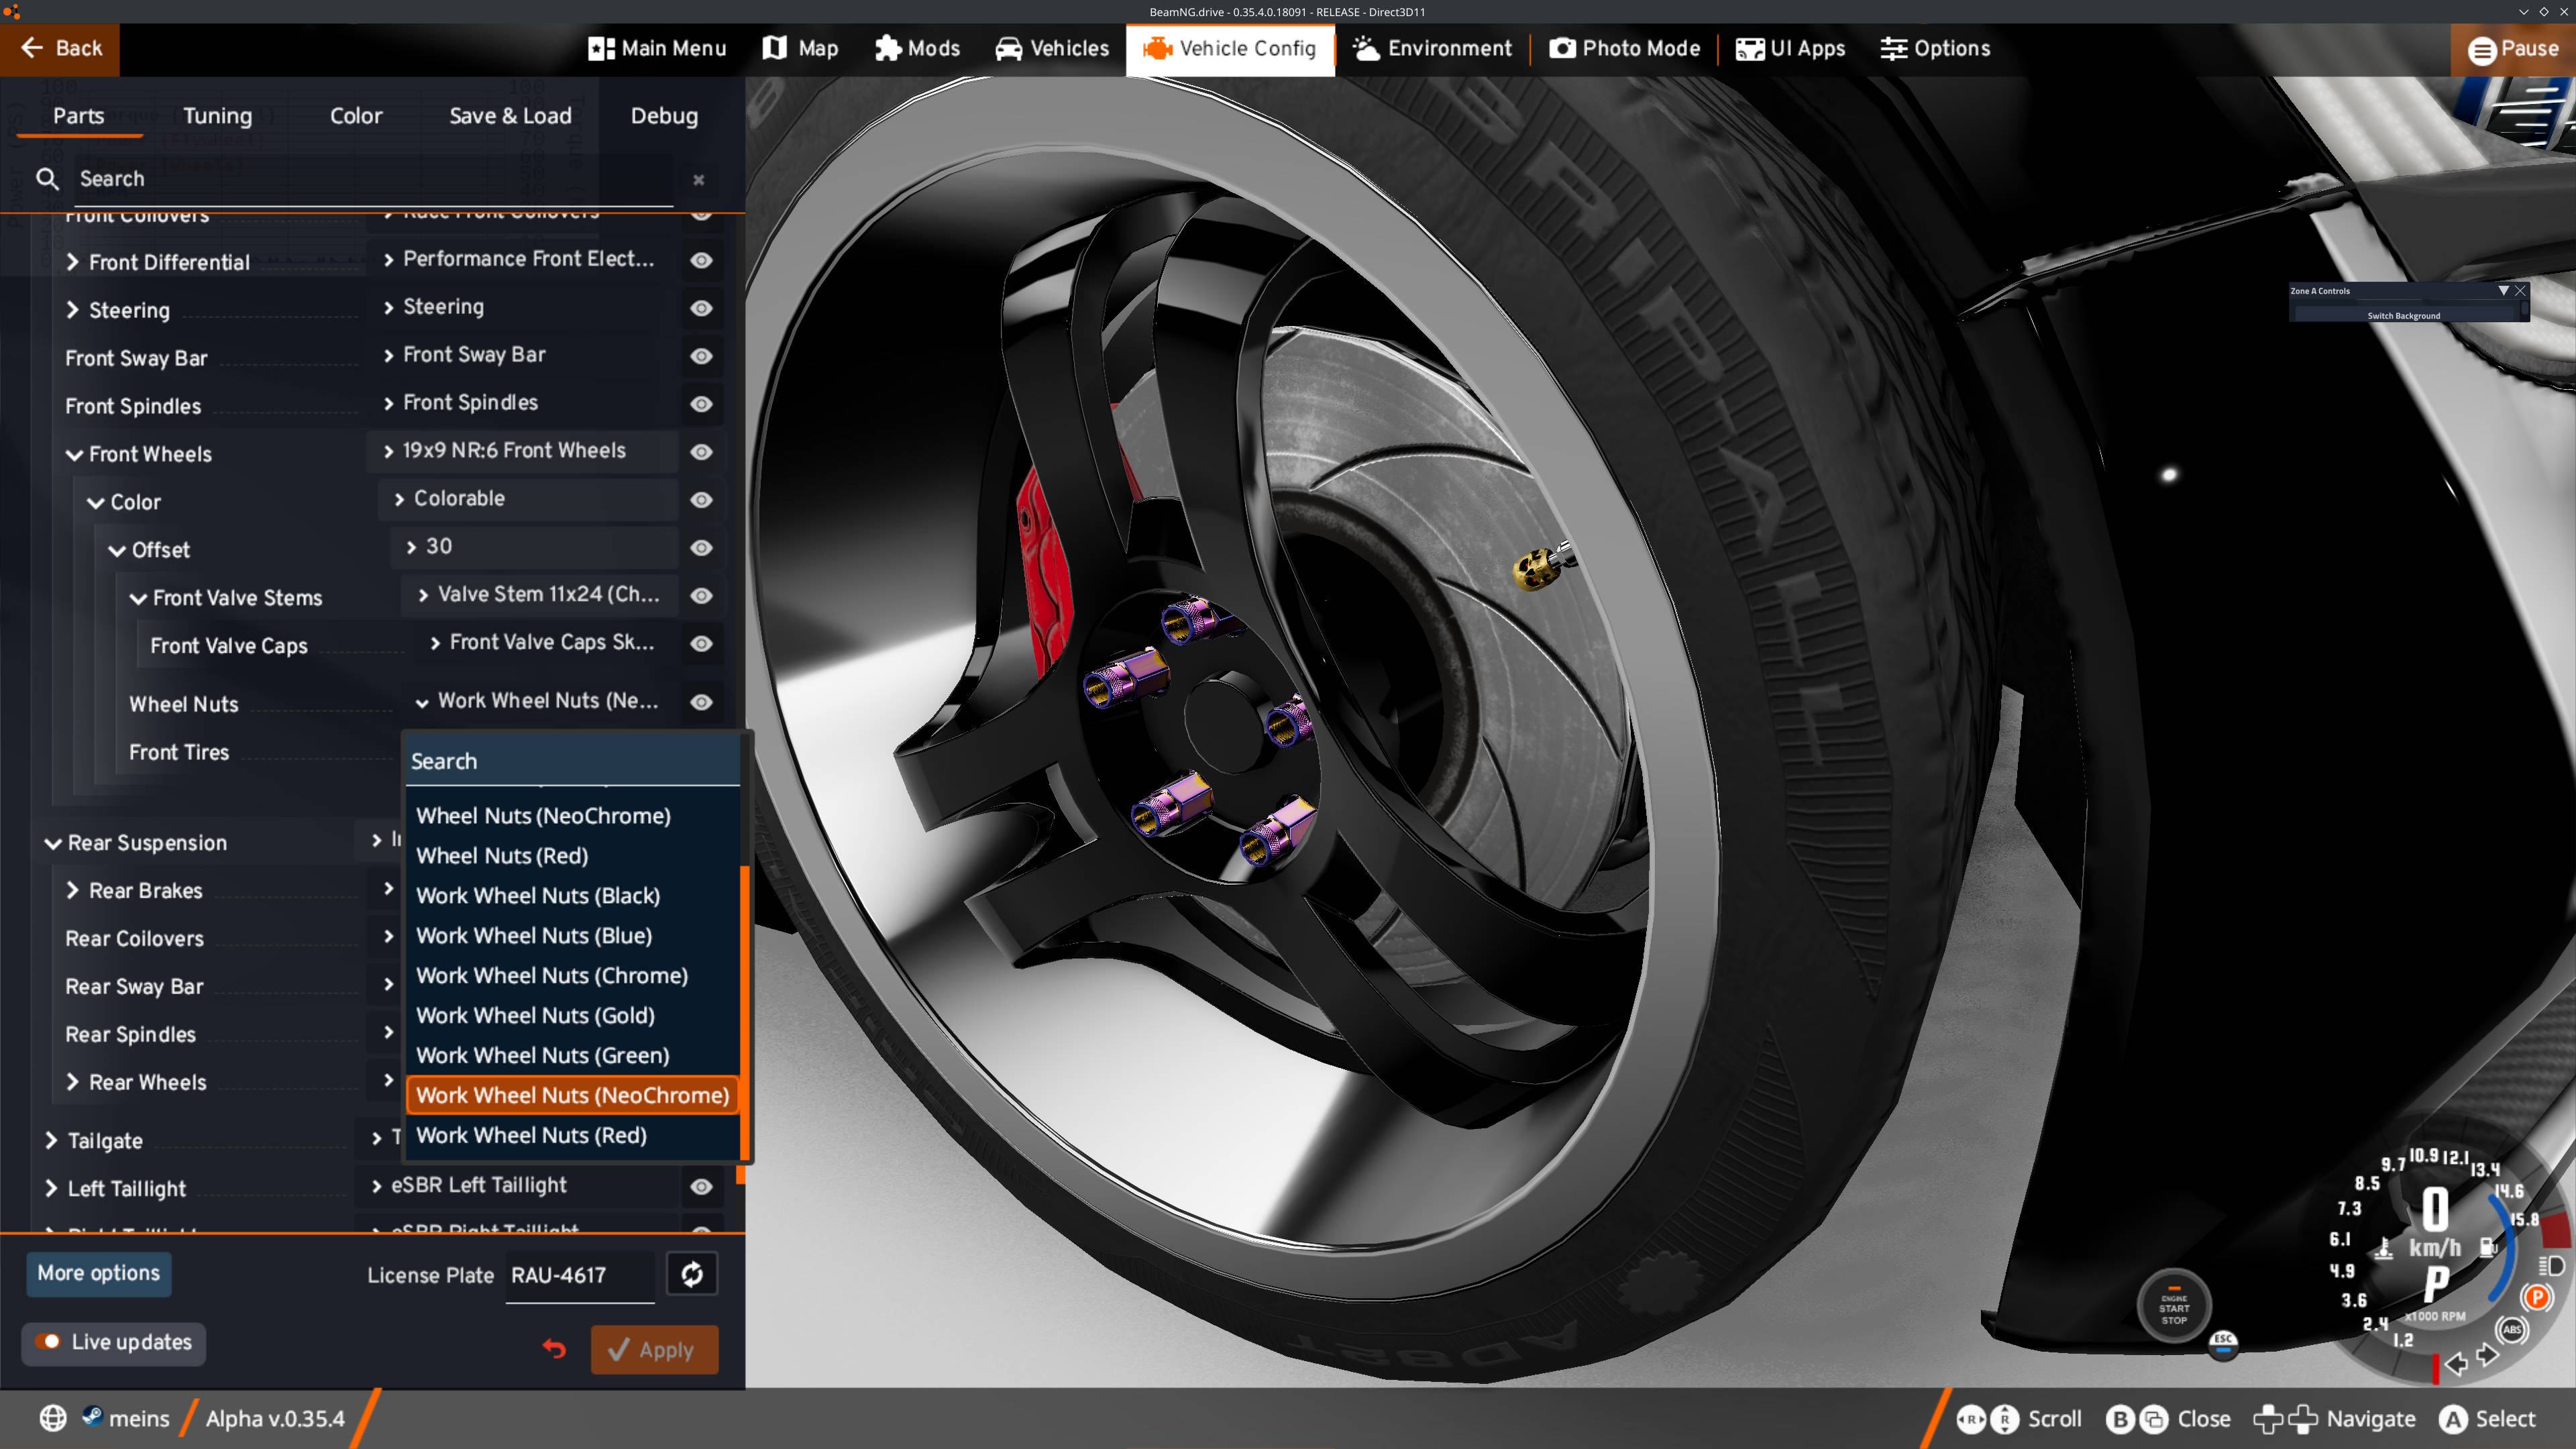Open the UI Apps menu
Screen dimensions: 2576x1449
tap(1790, 48)
